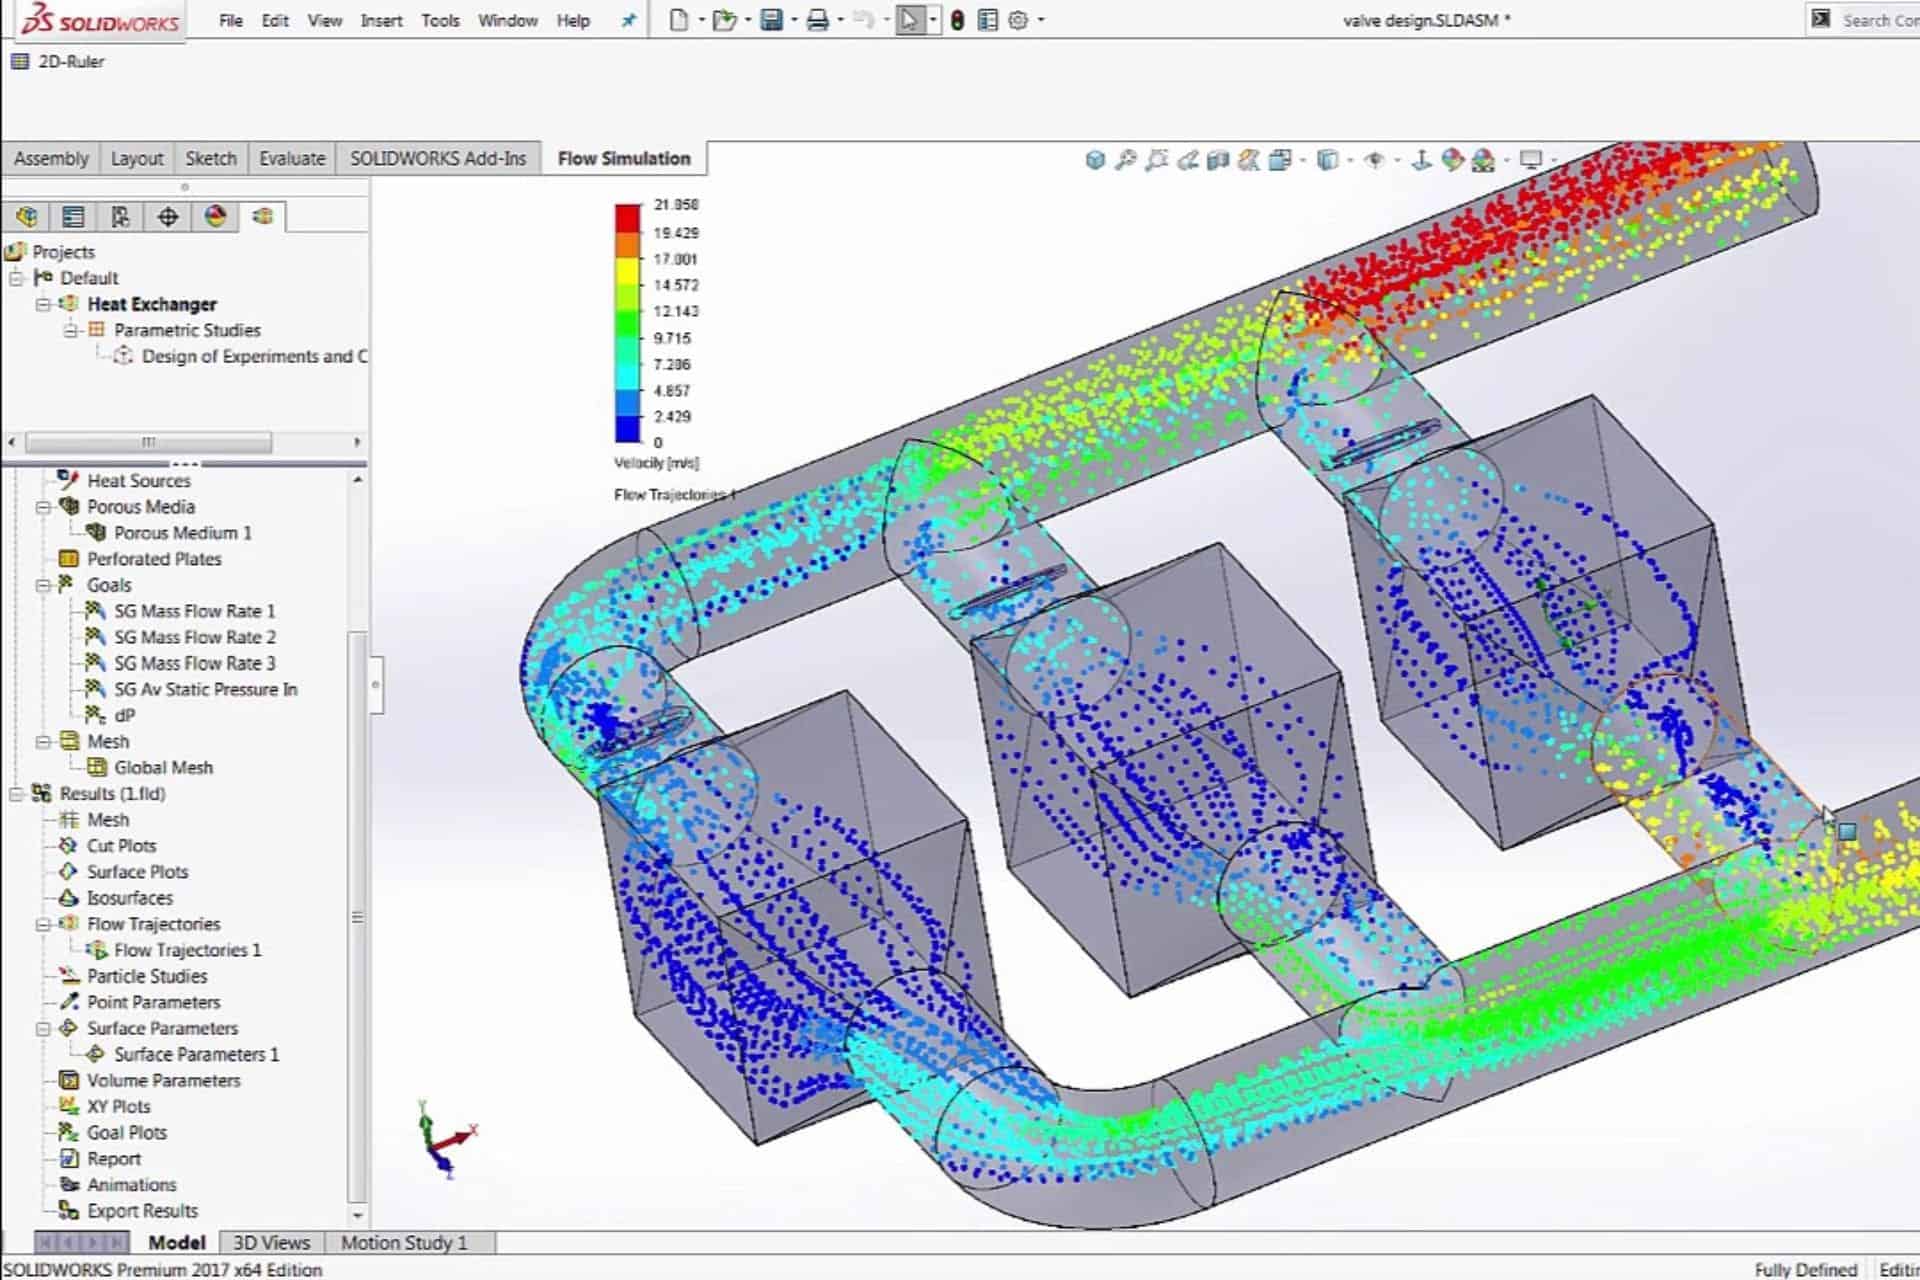
Task: Click the Save document icon
Action: tap(771, 20)
